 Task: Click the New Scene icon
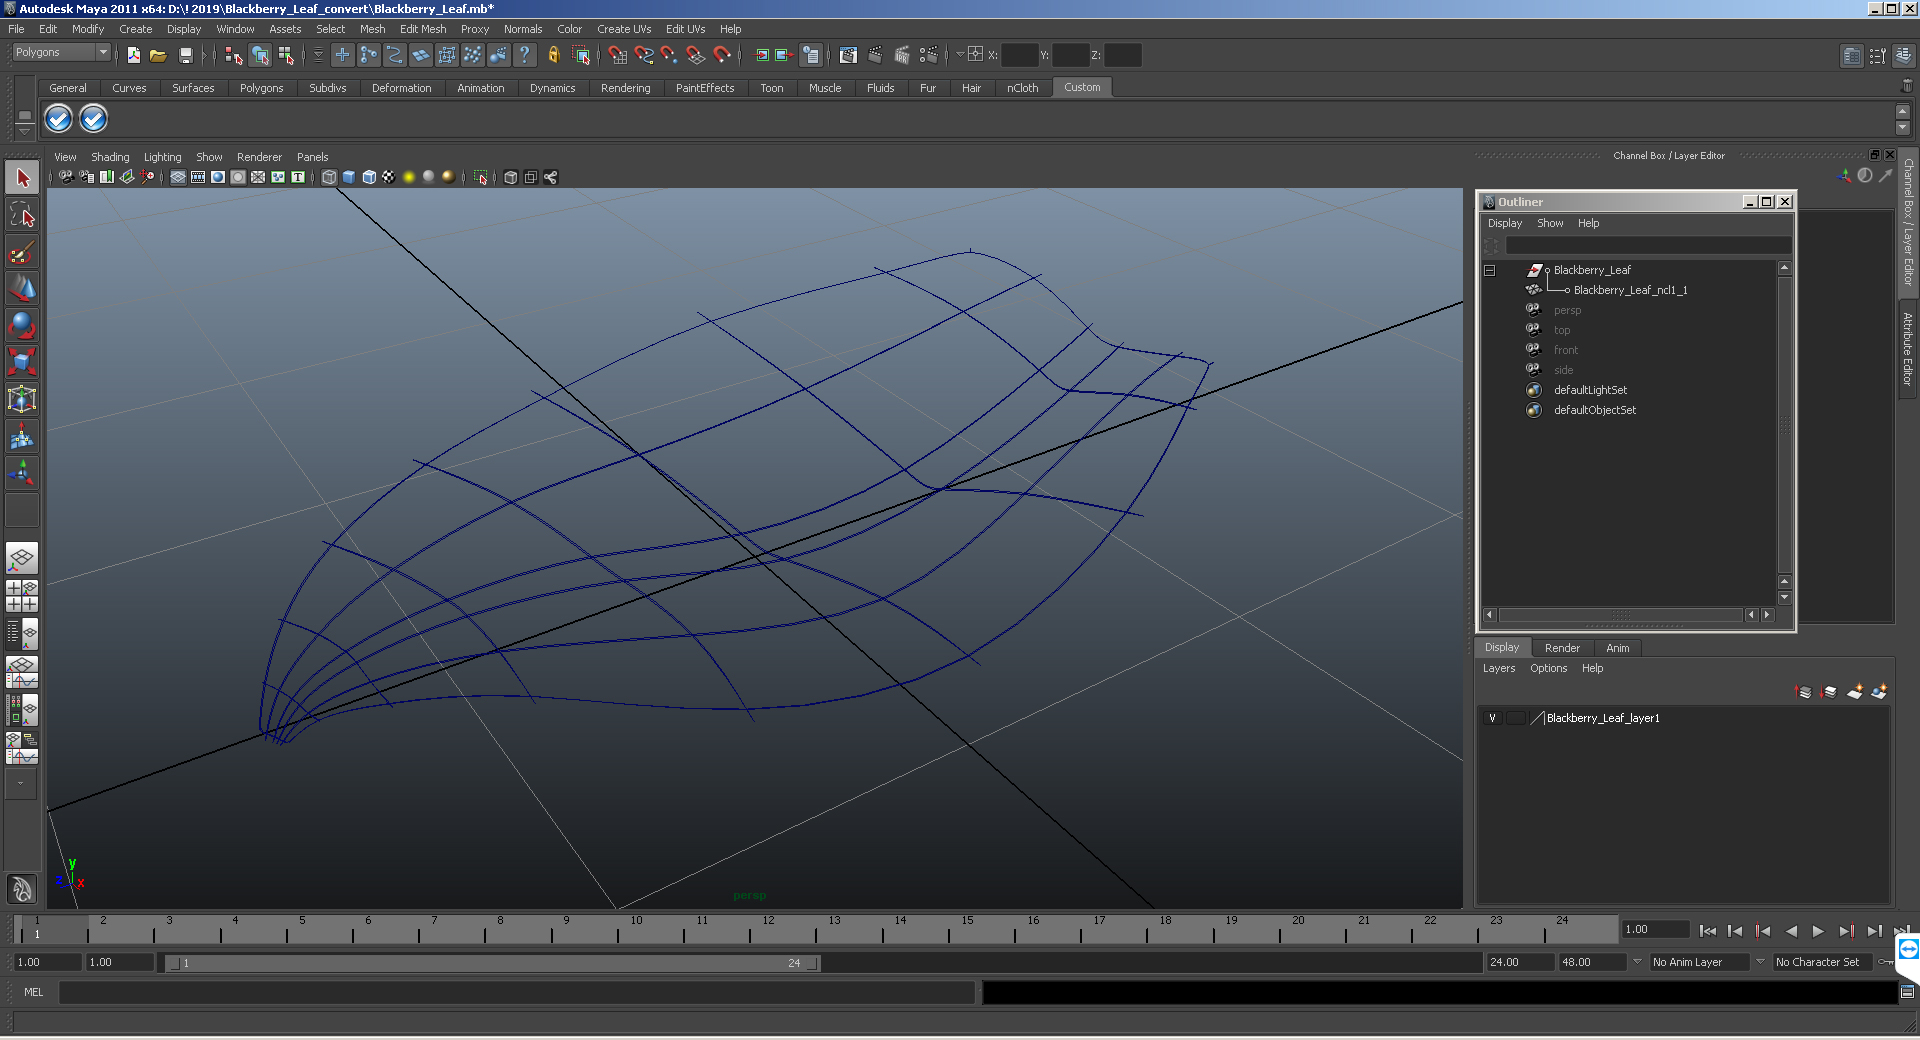133,55
